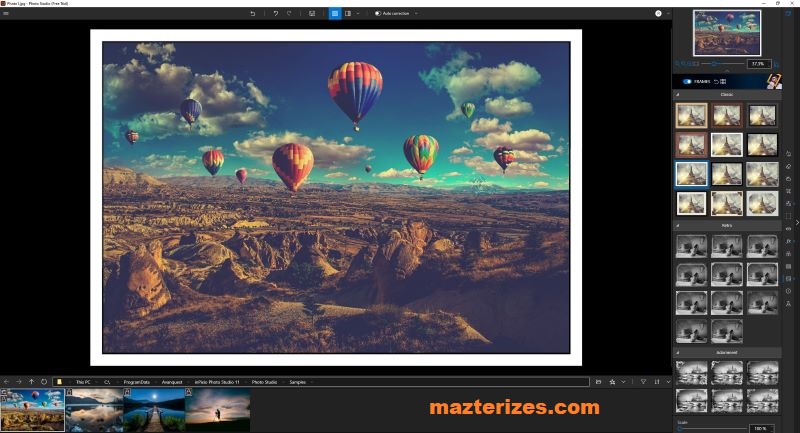
Task: Click the refresh folder icon
Action: (44, 381)
